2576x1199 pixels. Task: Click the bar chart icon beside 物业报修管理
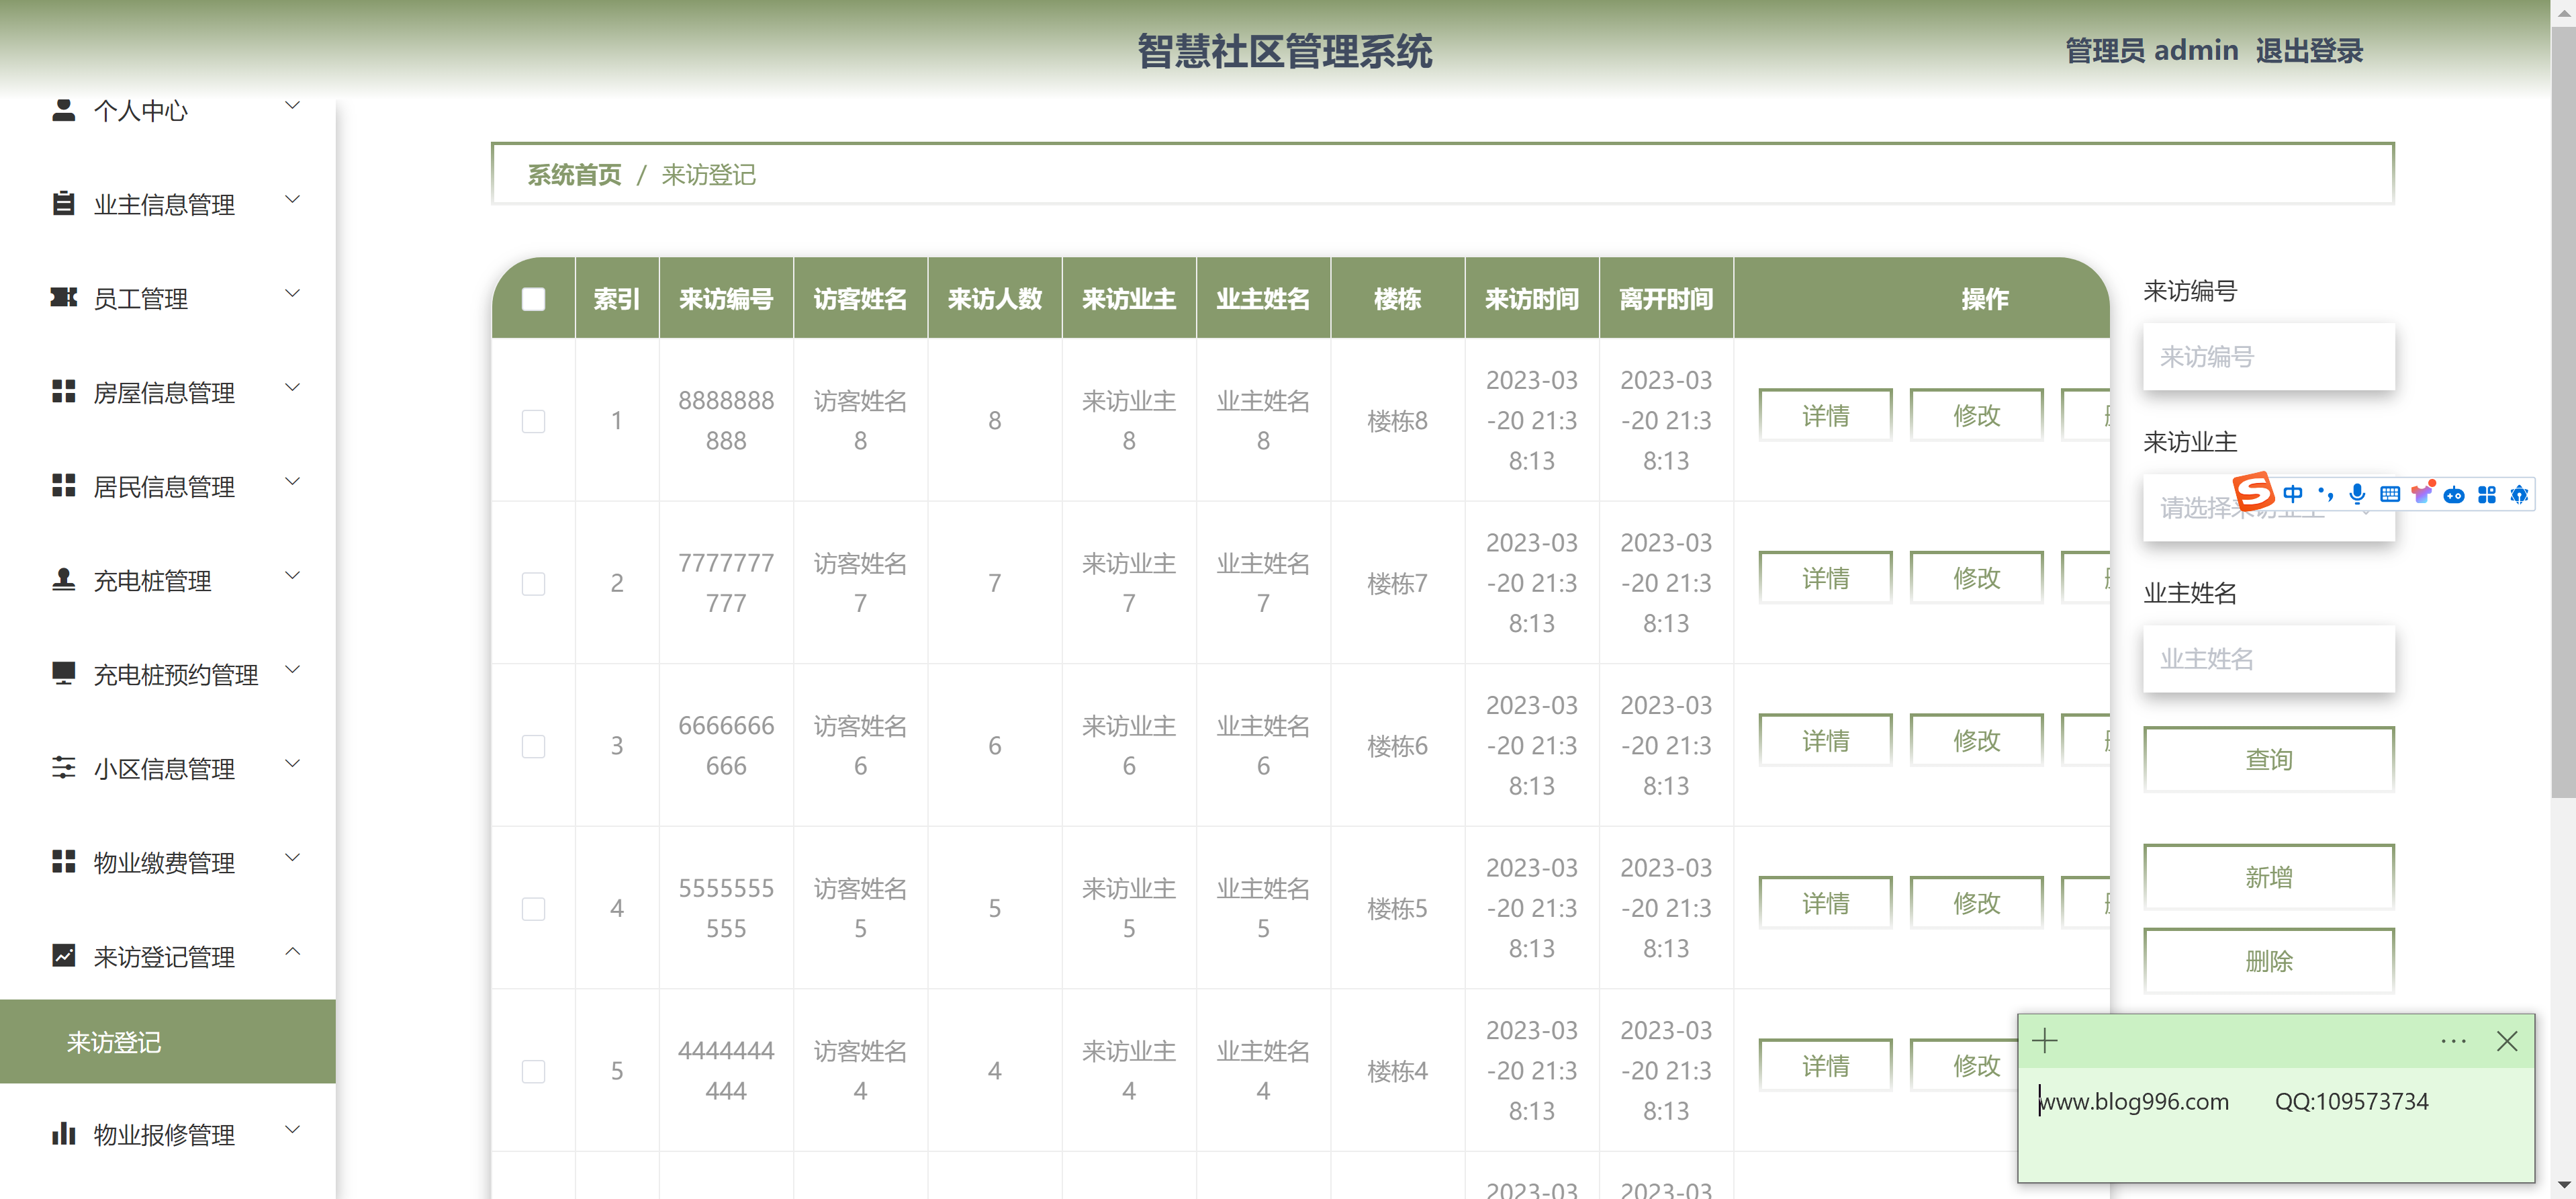63,1133
